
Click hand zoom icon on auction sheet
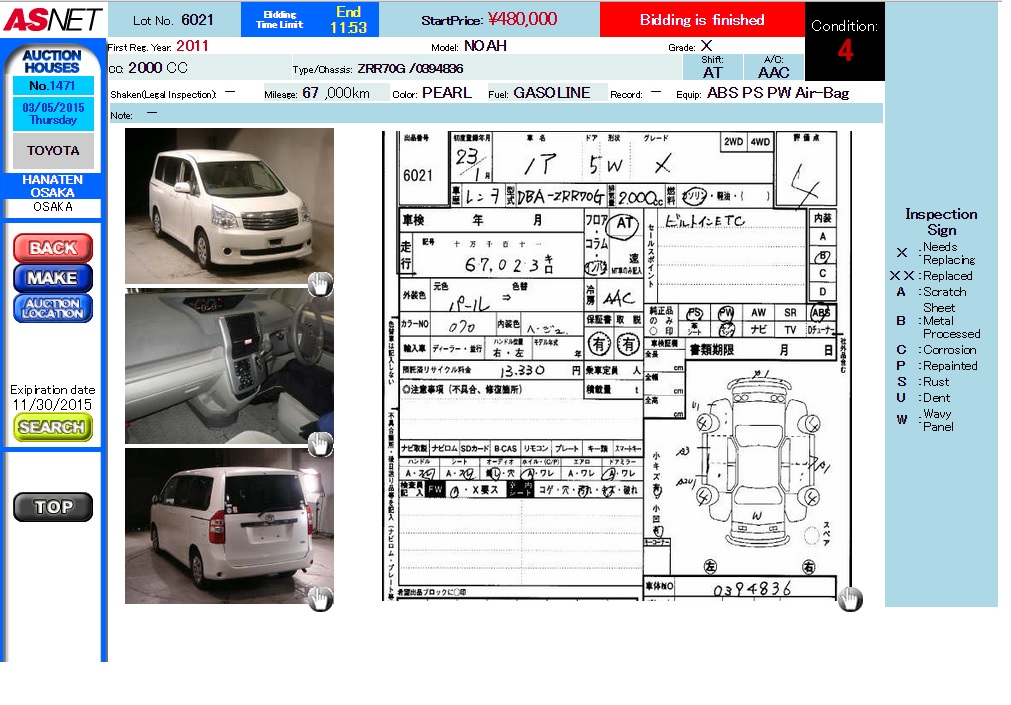(849, 598)
